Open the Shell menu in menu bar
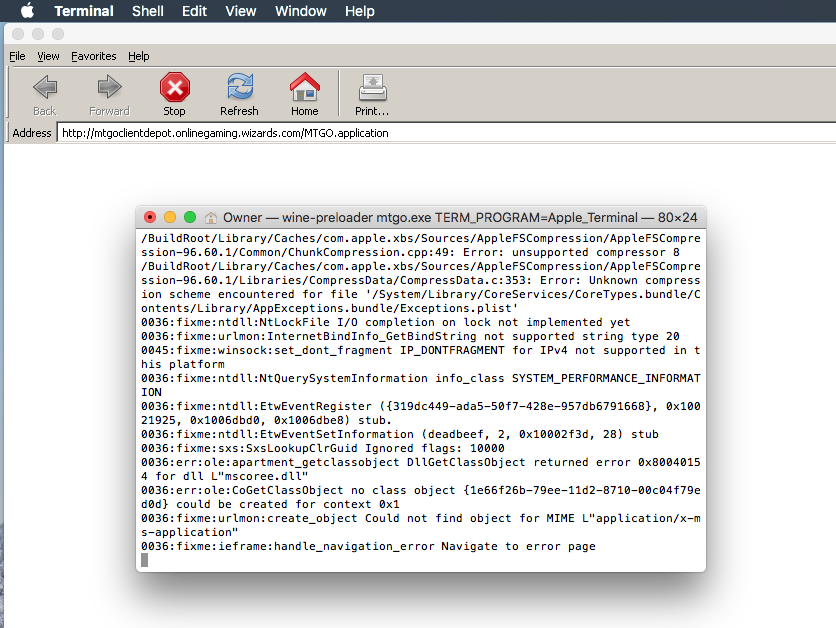 click(x=148, y=11)
